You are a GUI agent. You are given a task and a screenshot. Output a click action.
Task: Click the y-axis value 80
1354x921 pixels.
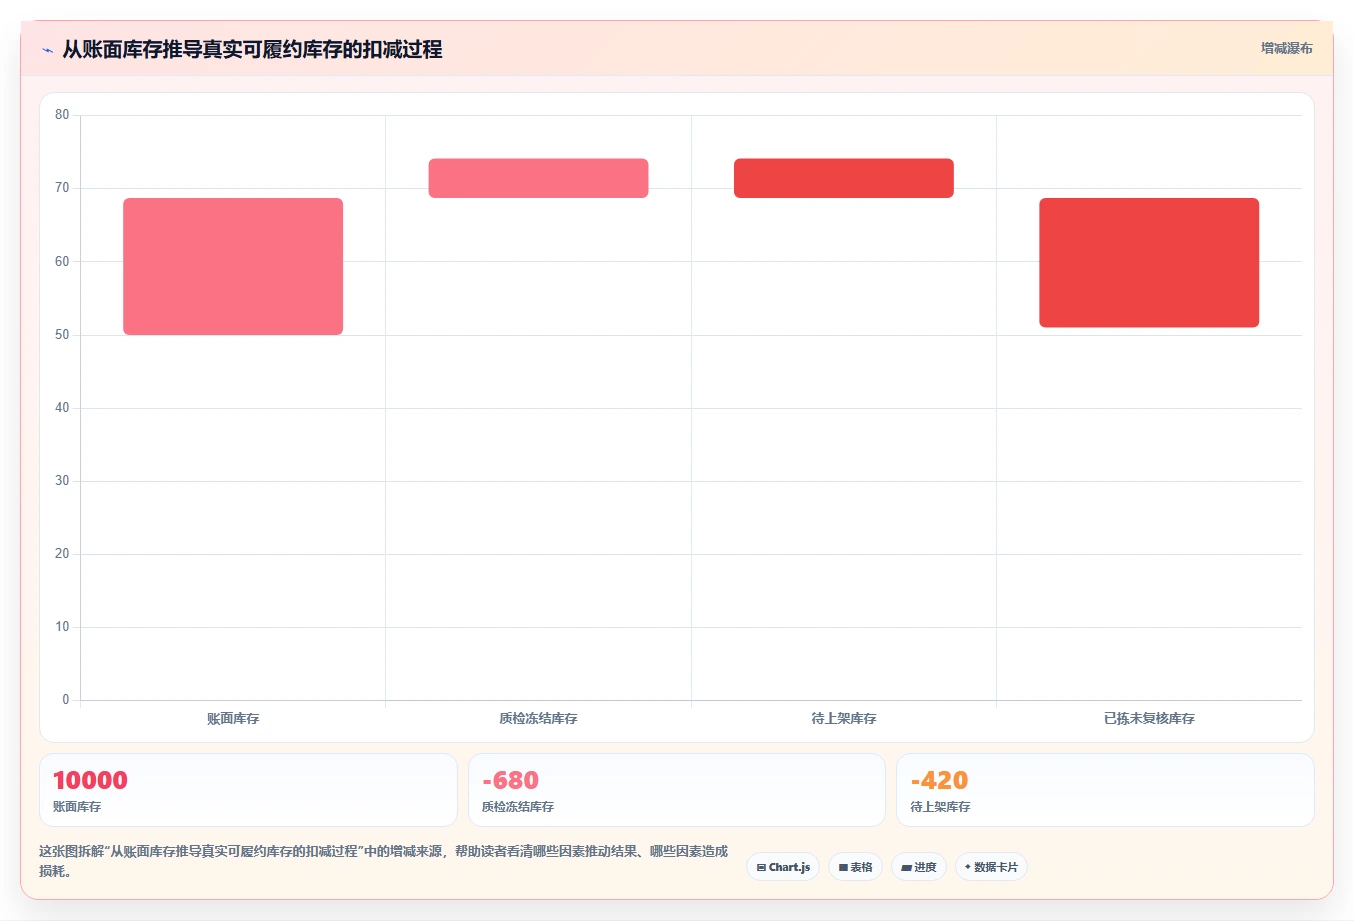point(62,115)
